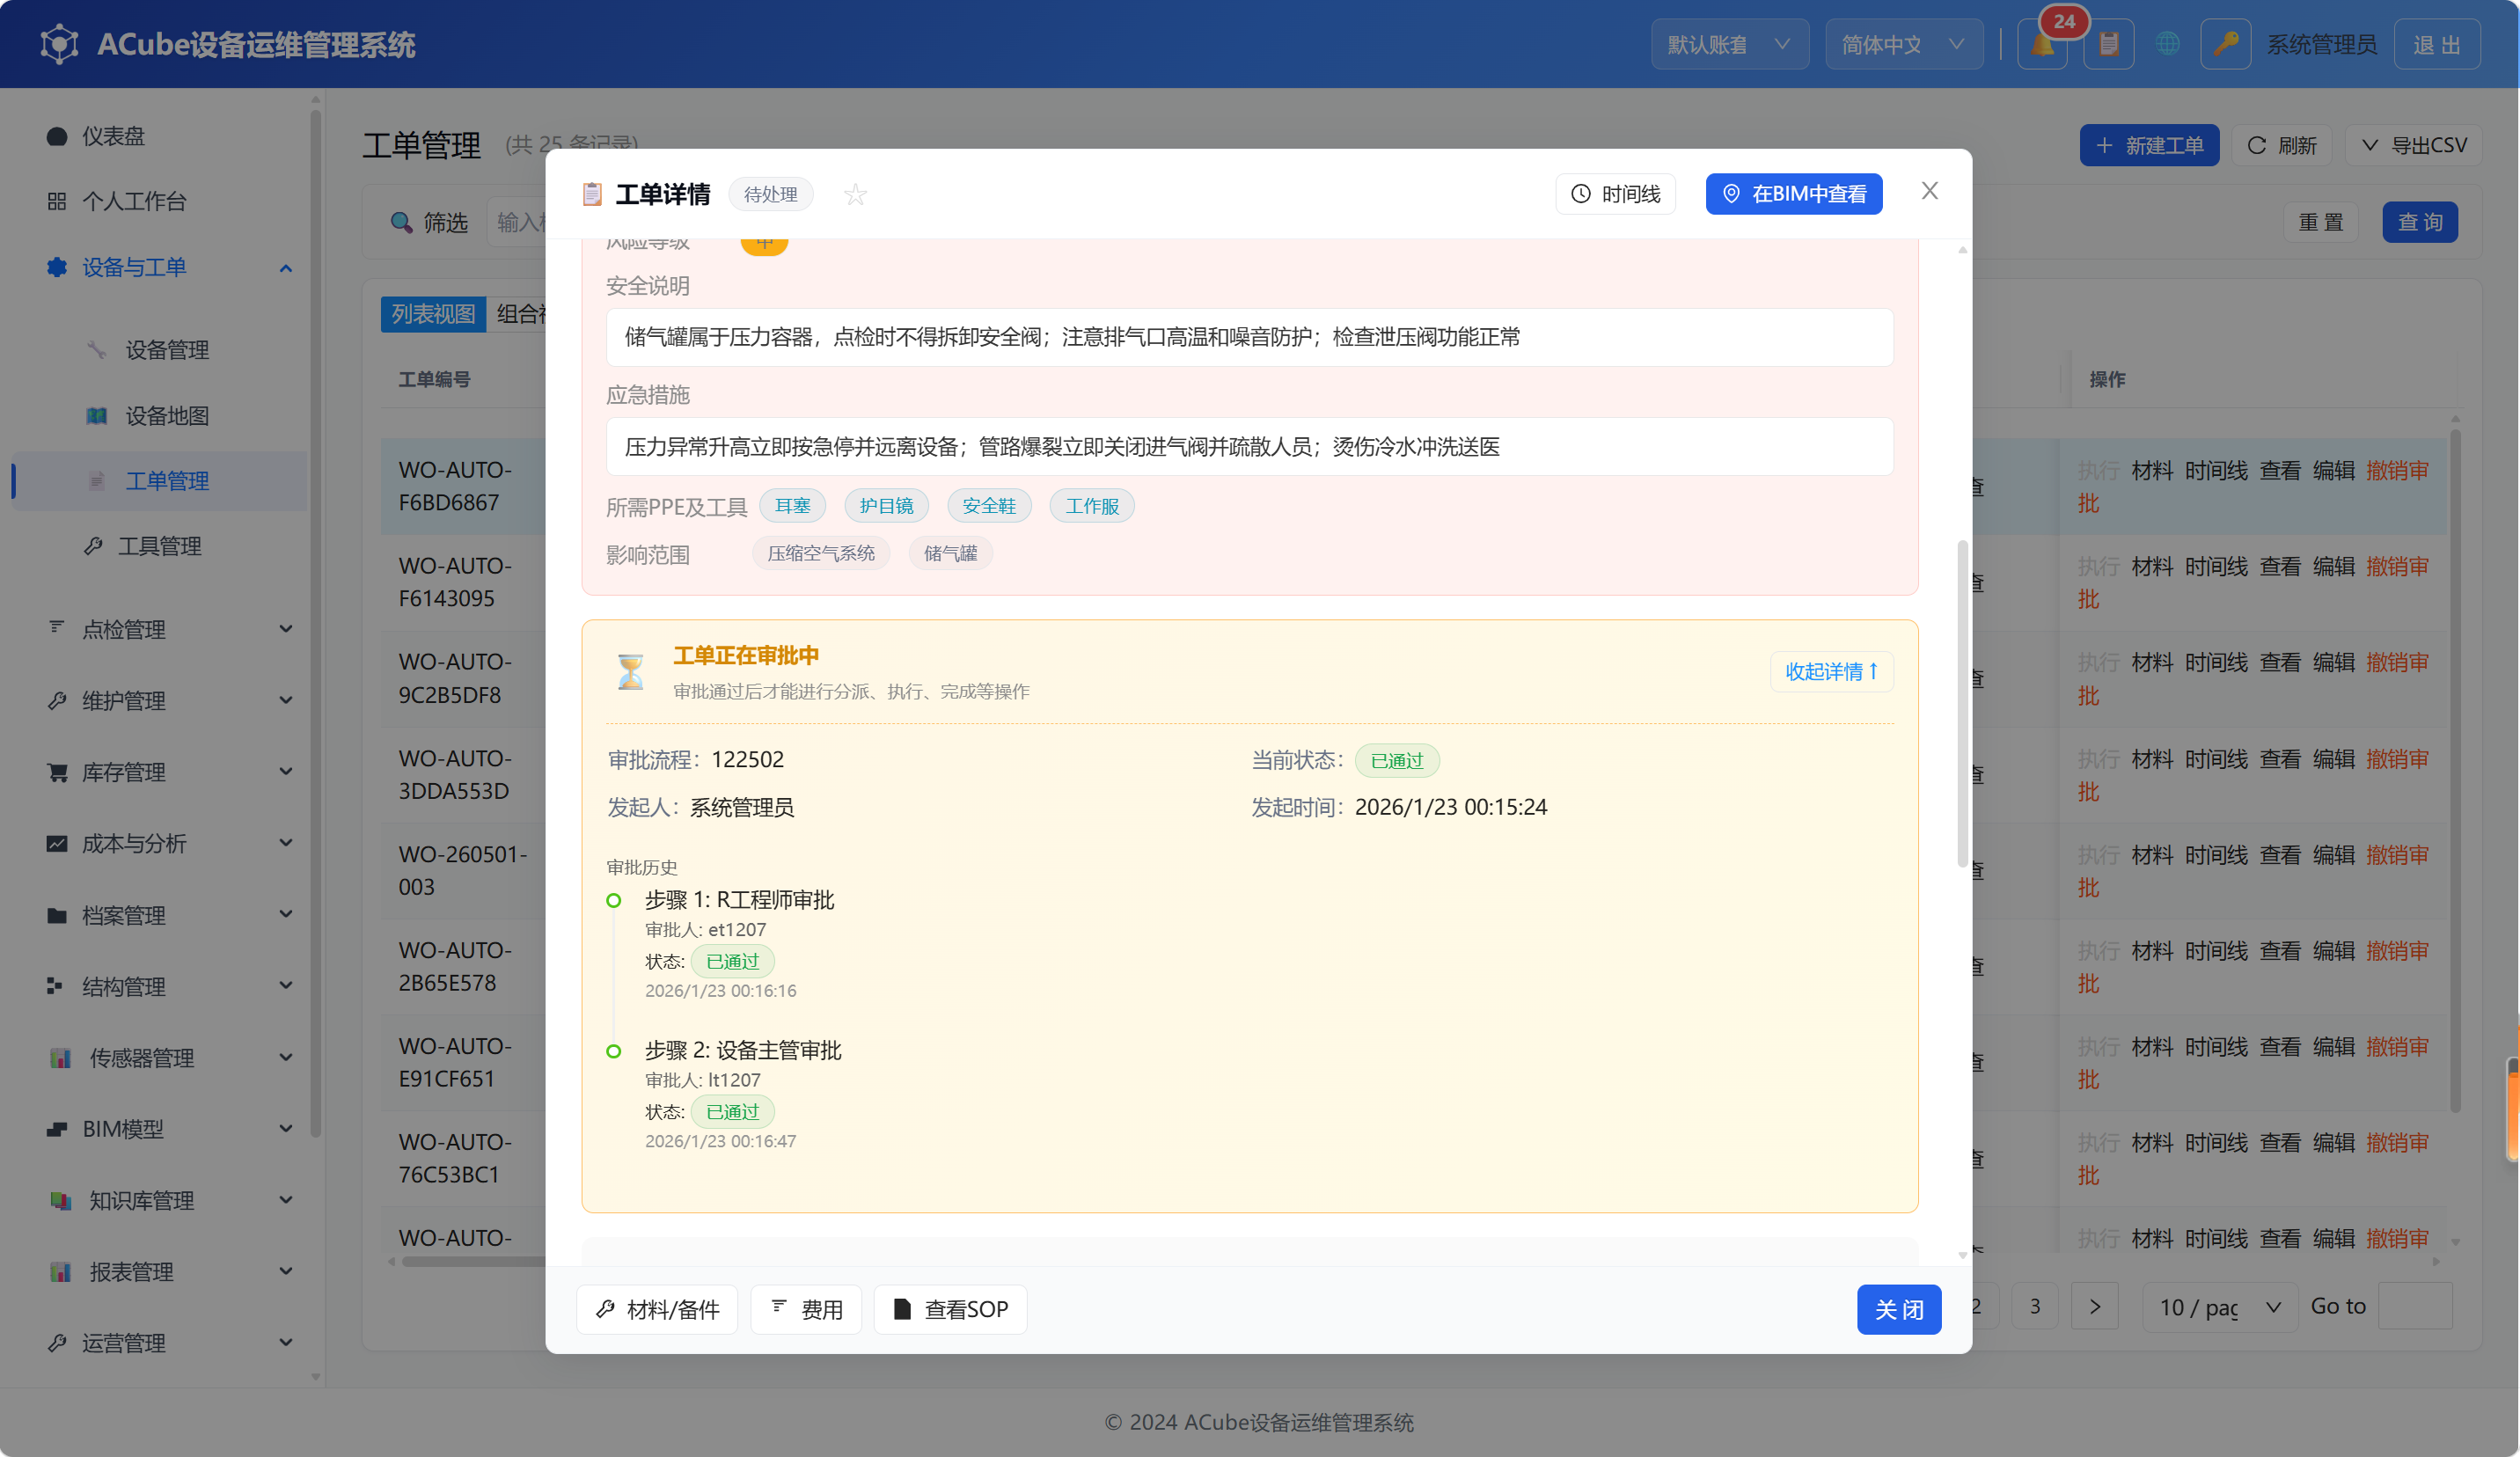Open 默认账套 dropdown

[x=1729, y=45]
